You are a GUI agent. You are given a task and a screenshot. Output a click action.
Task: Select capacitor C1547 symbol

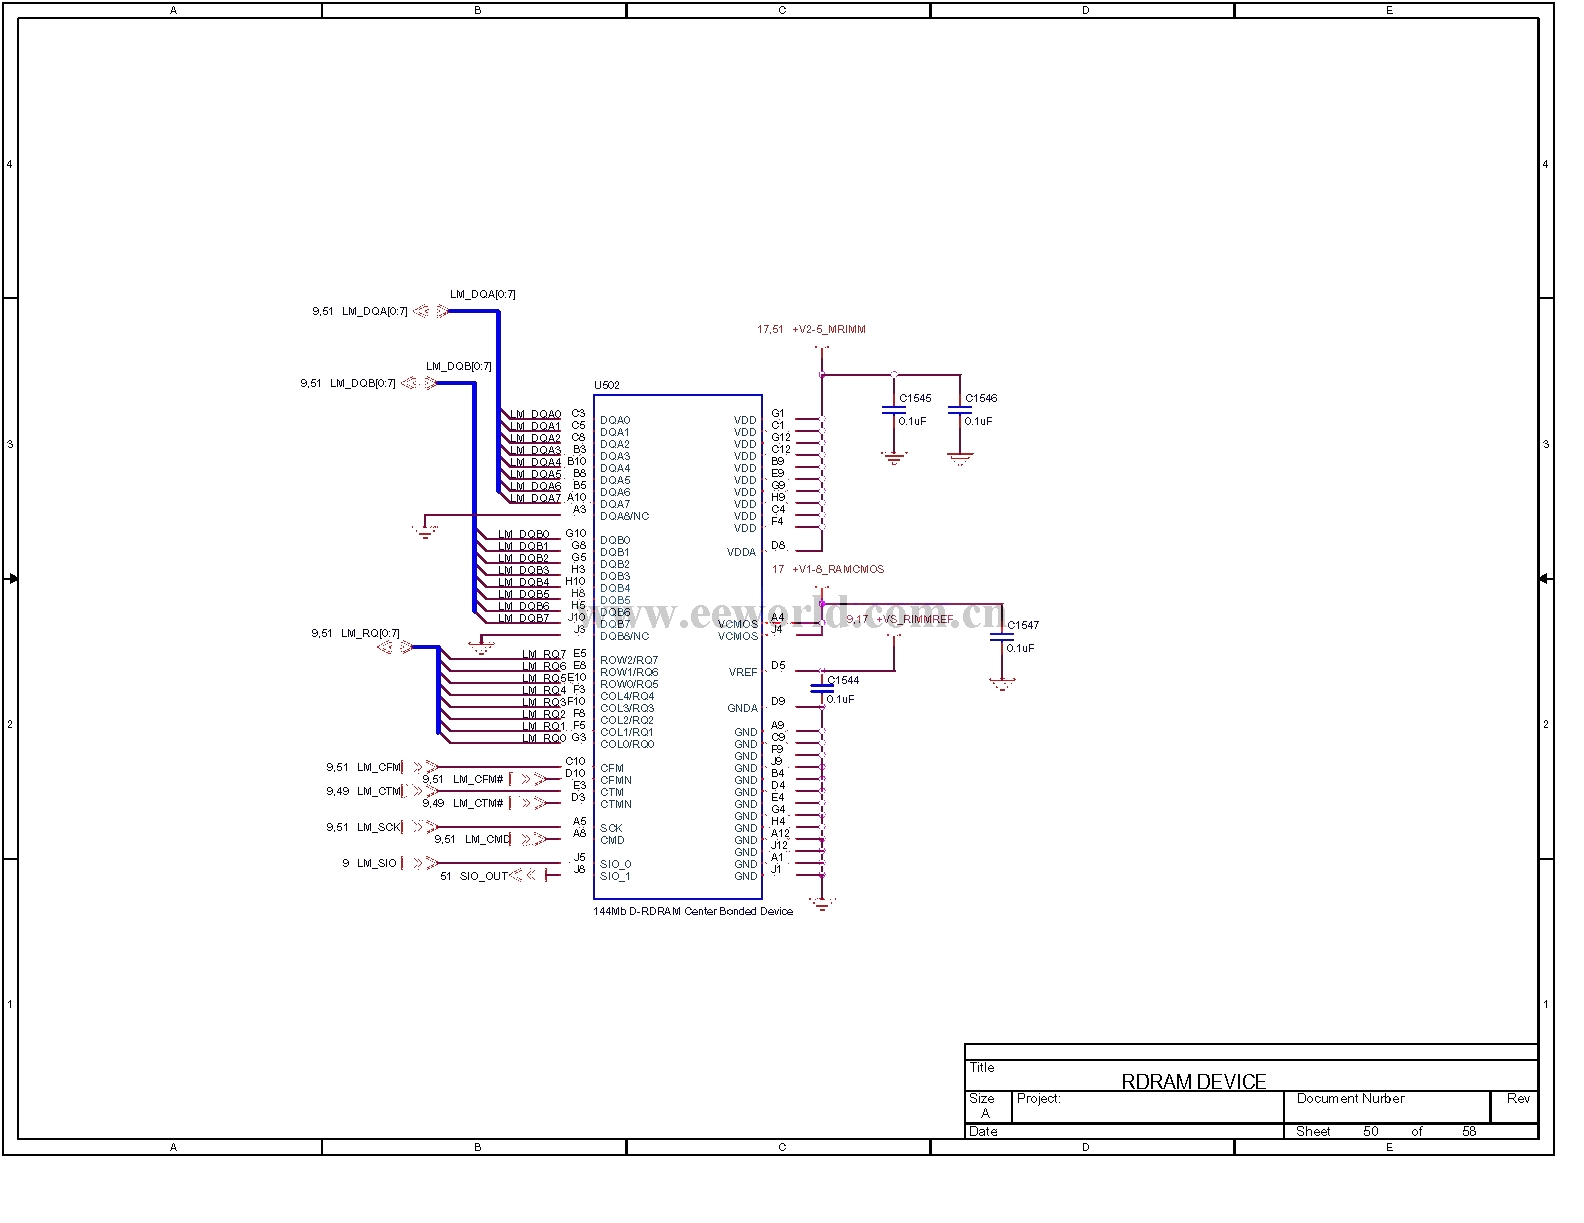pyautogui.click(x=1001, y=637)
